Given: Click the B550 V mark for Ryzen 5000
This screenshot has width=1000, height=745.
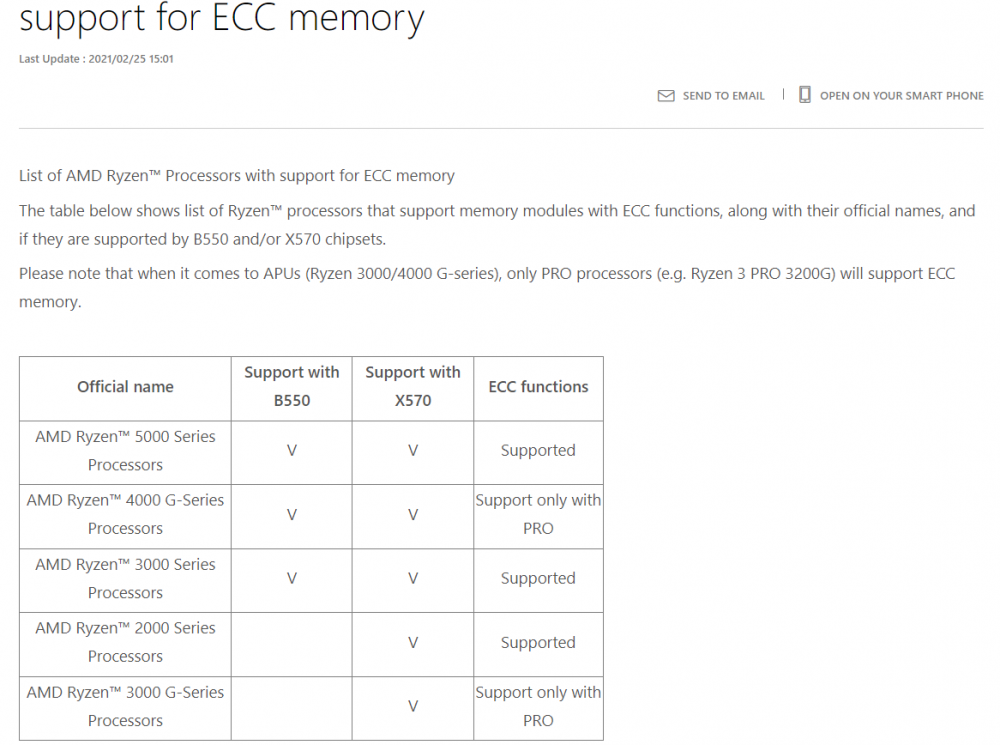Looking at the screenshot, I should pyautogui.click(x=291, y=451).
